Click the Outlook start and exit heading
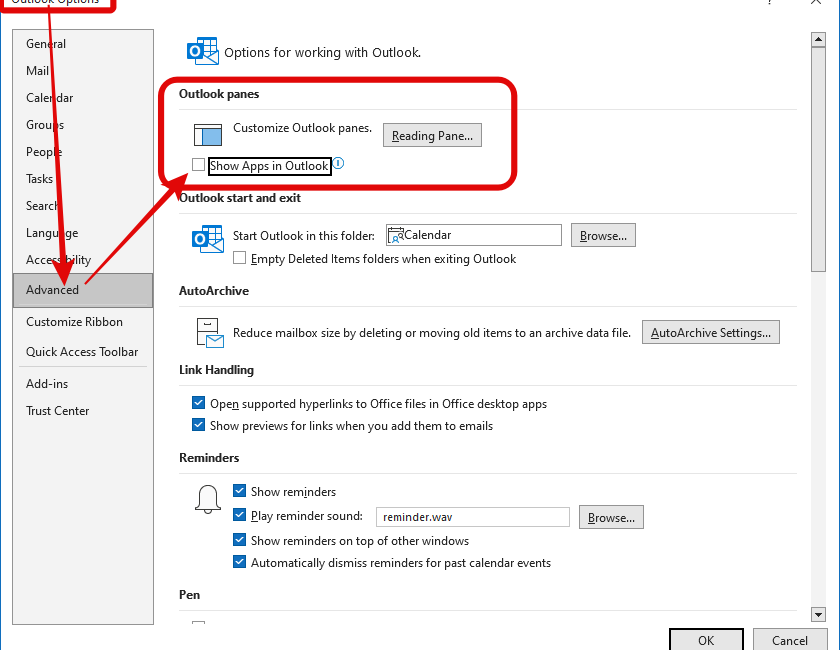The image size is (840, 650). click(240, 198)
